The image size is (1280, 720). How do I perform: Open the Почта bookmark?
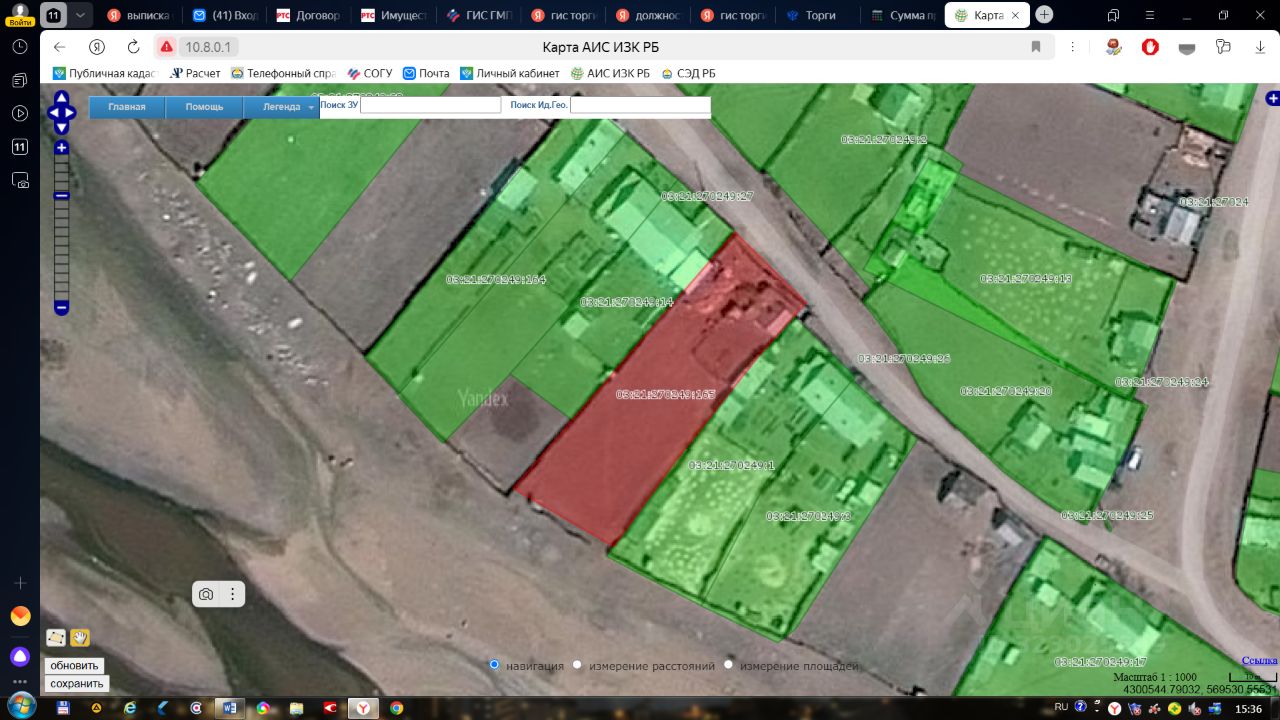pos(426,73)
